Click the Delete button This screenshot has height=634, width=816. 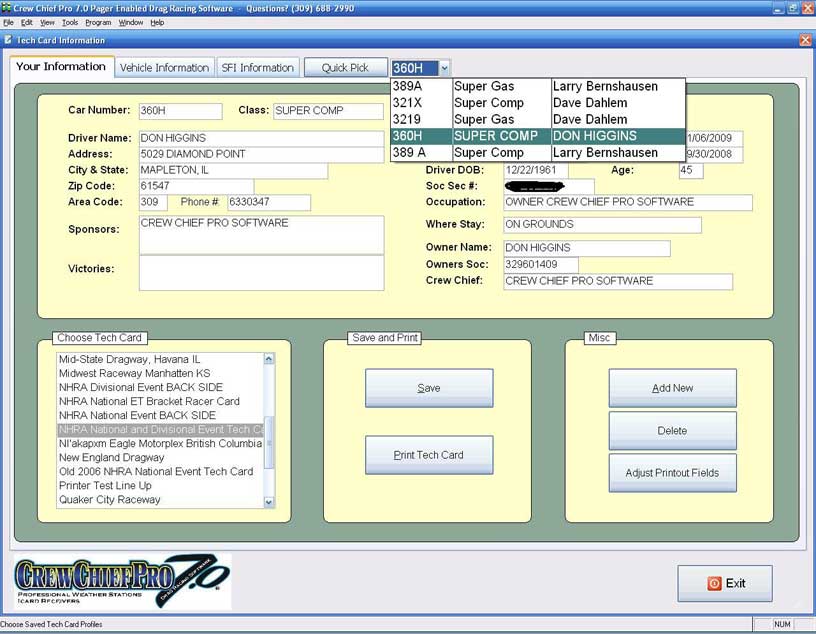coord(672,431)
